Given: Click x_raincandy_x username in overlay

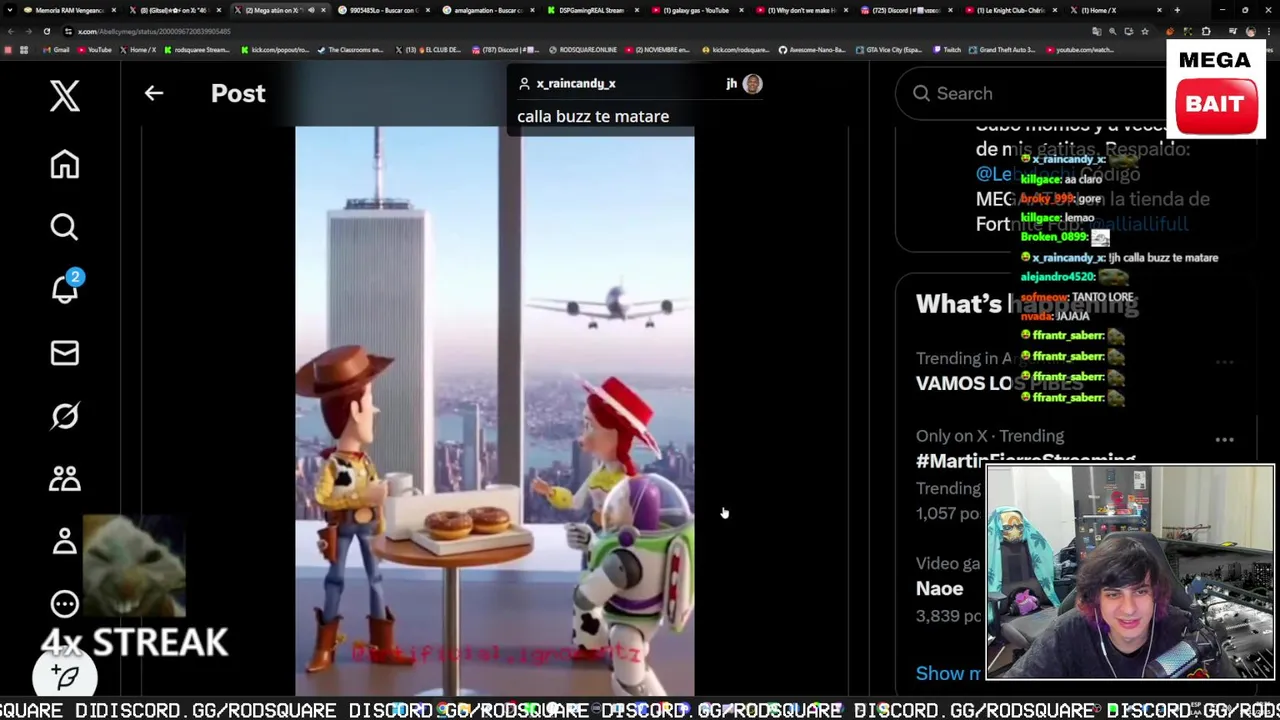Looking at the screenshot, I should [576, 84].
